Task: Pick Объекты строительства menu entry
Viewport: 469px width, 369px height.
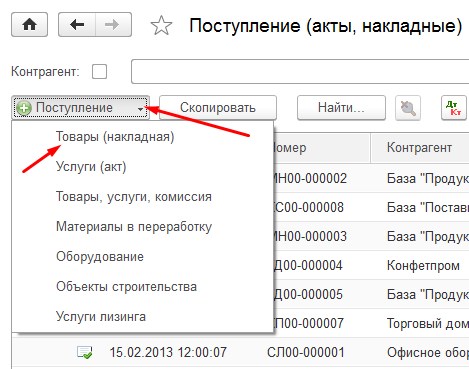Action: (126, 287)
